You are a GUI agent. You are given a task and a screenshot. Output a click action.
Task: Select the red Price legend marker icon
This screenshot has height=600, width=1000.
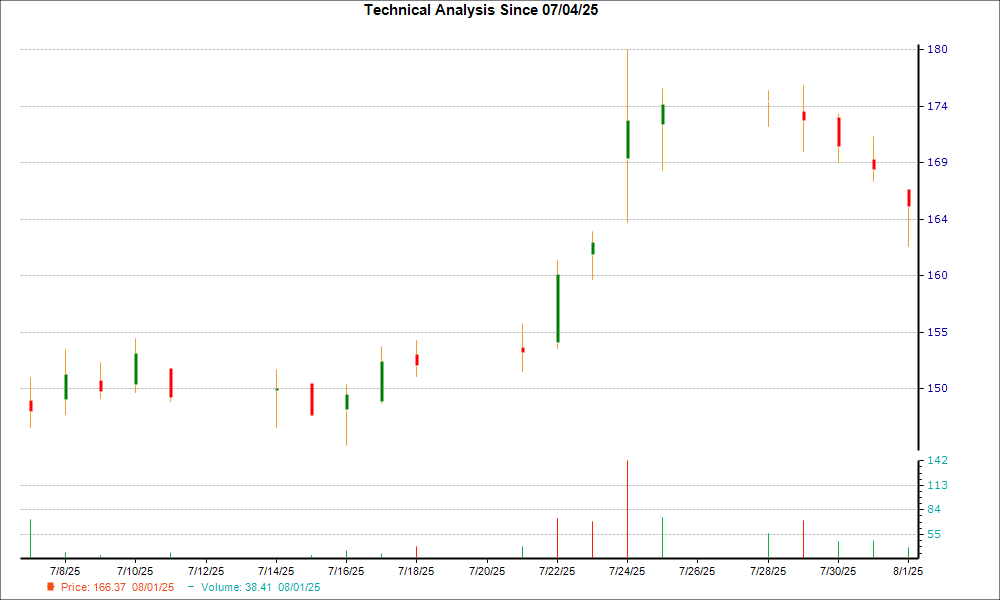50,587
